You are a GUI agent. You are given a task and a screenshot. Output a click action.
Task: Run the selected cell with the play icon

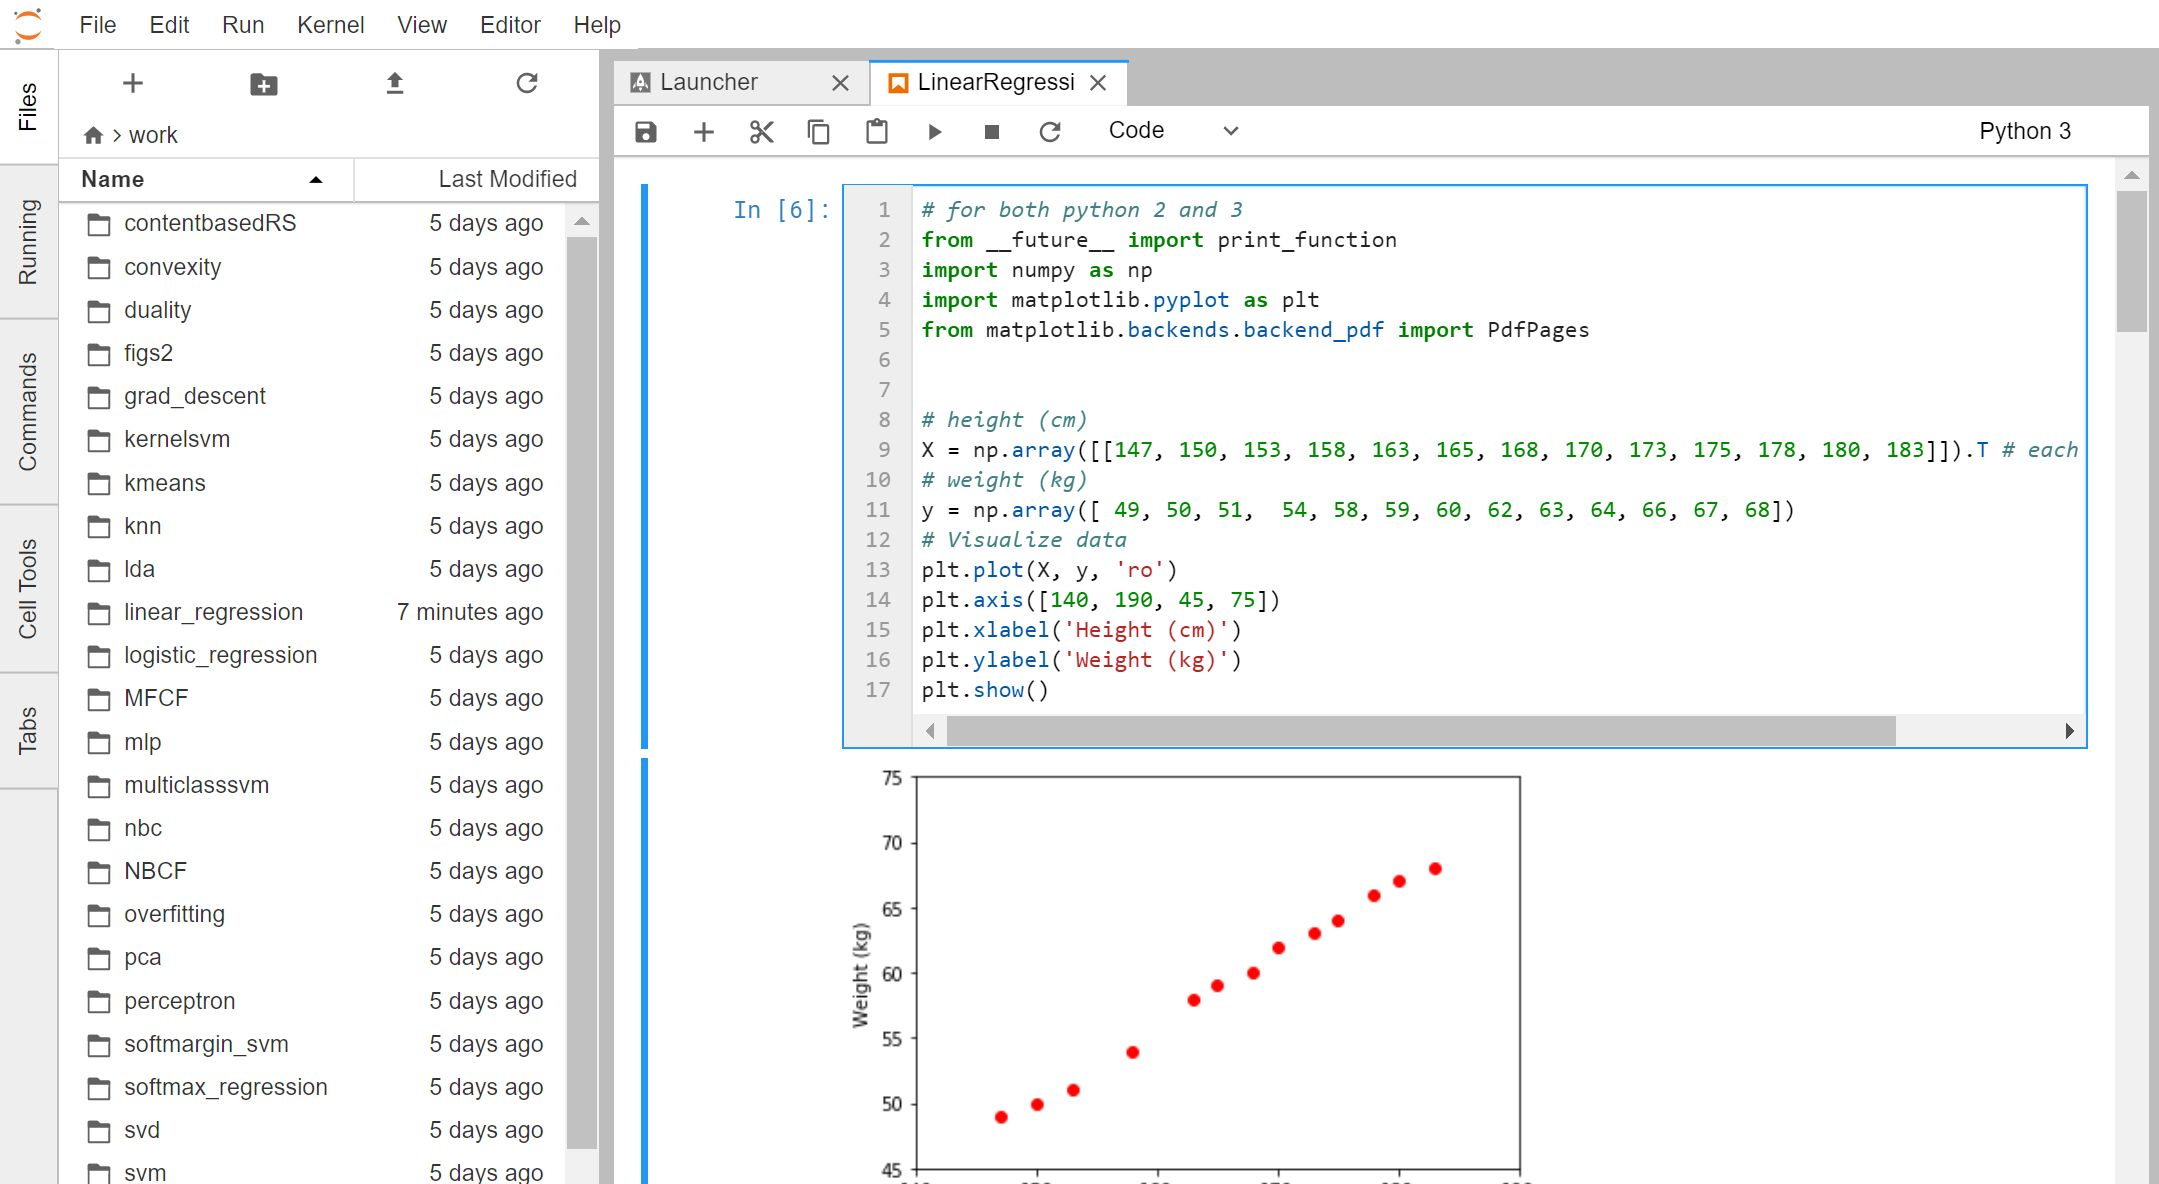(x=934, y=132)
